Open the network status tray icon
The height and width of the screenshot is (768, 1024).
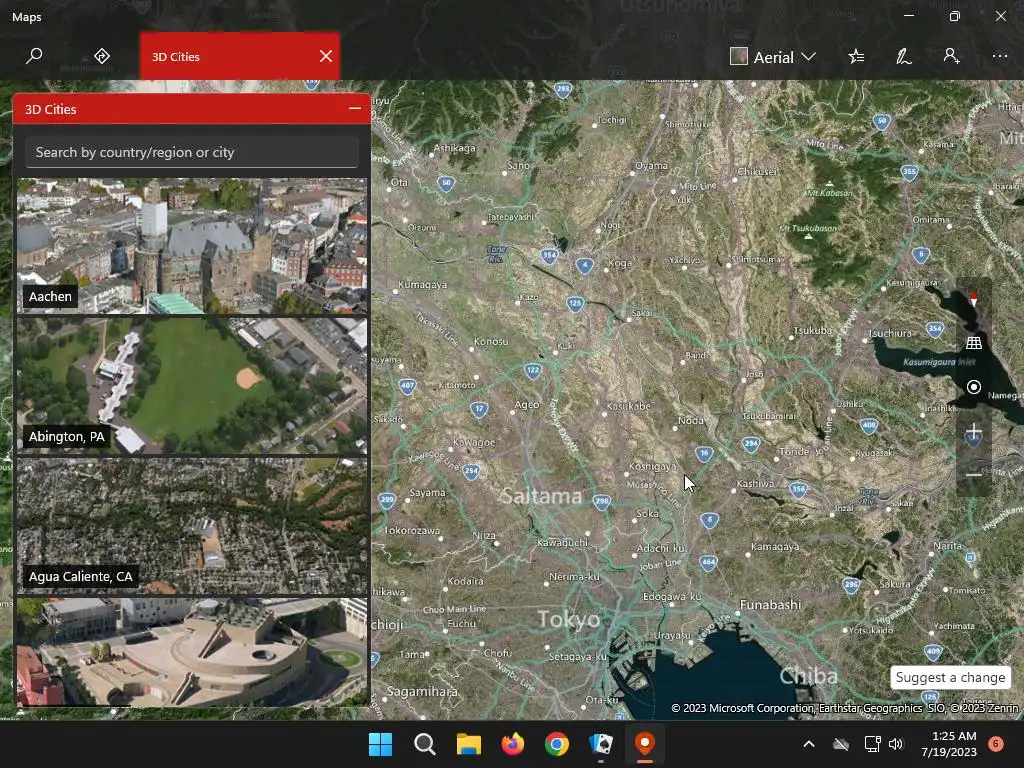pyautogui.click(x=872, y=744)
